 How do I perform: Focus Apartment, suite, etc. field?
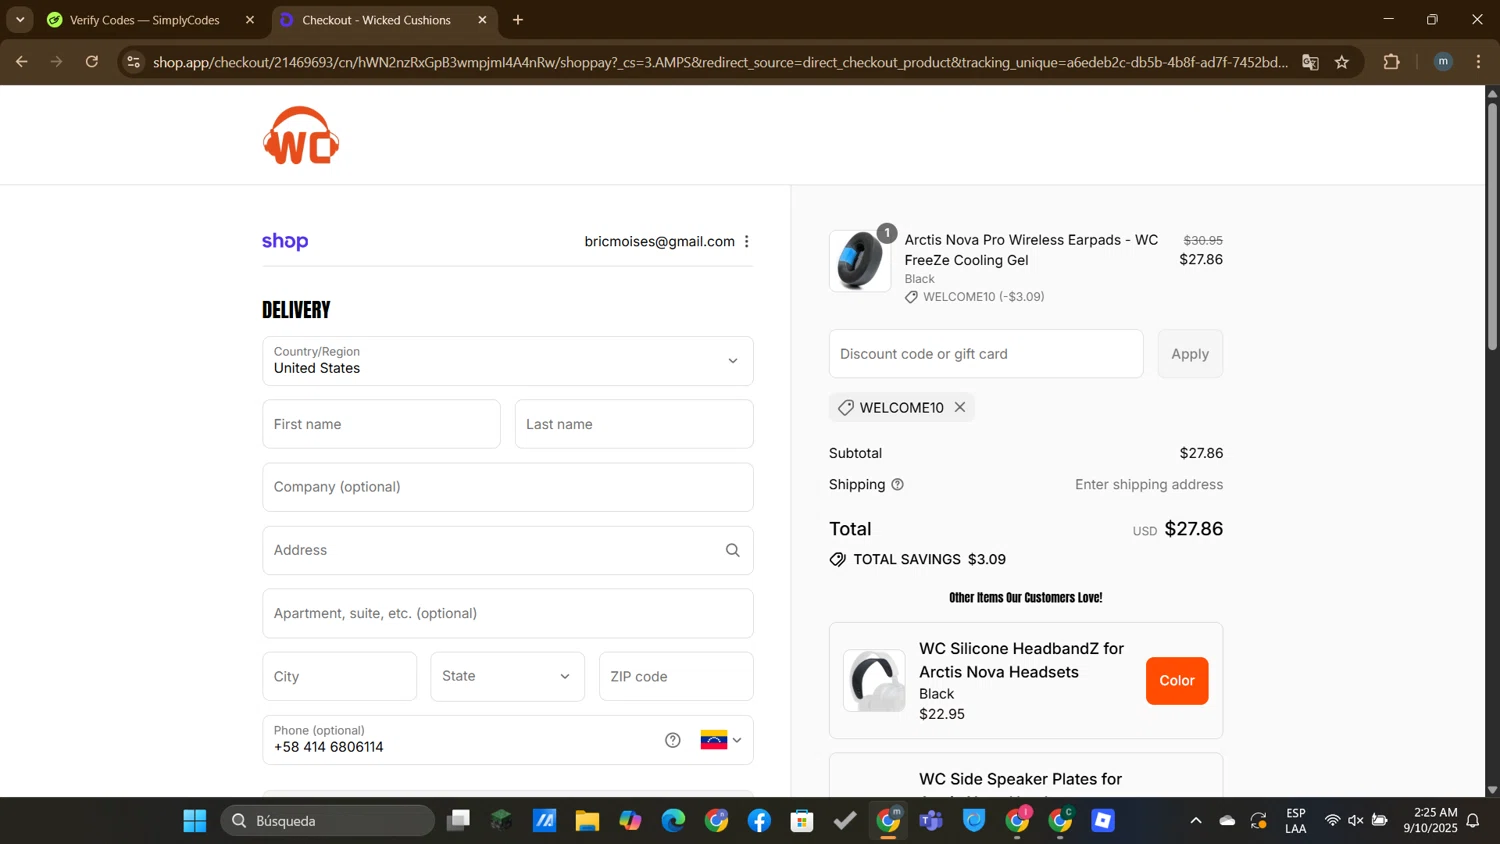point(508,614)
